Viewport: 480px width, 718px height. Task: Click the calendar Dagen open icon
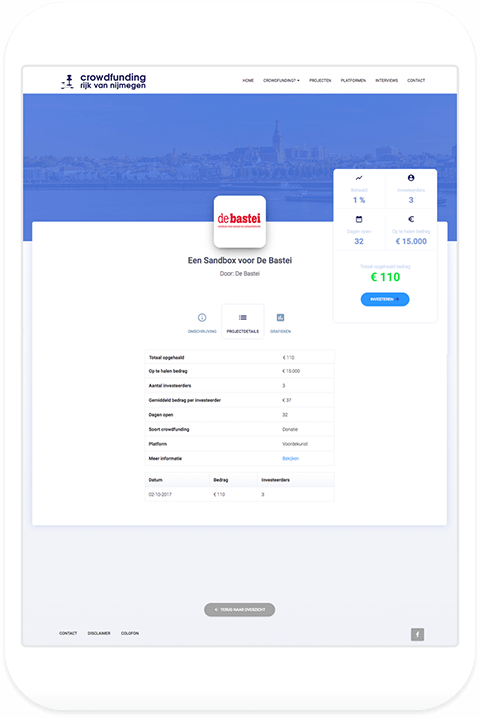point(359,219)
